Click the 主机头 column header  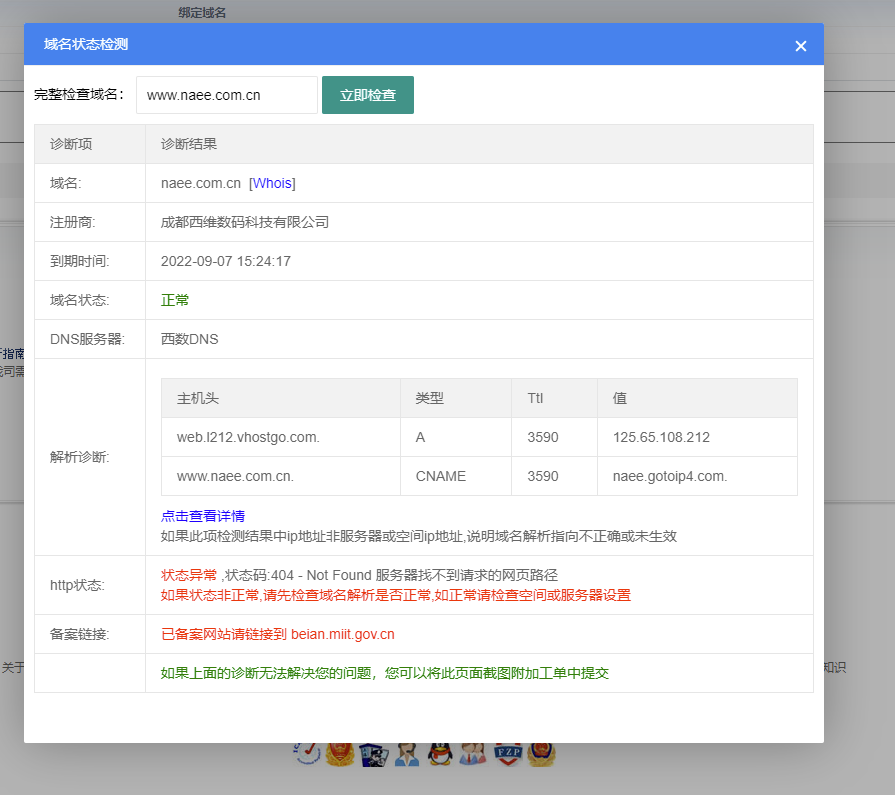click(198, 398)
